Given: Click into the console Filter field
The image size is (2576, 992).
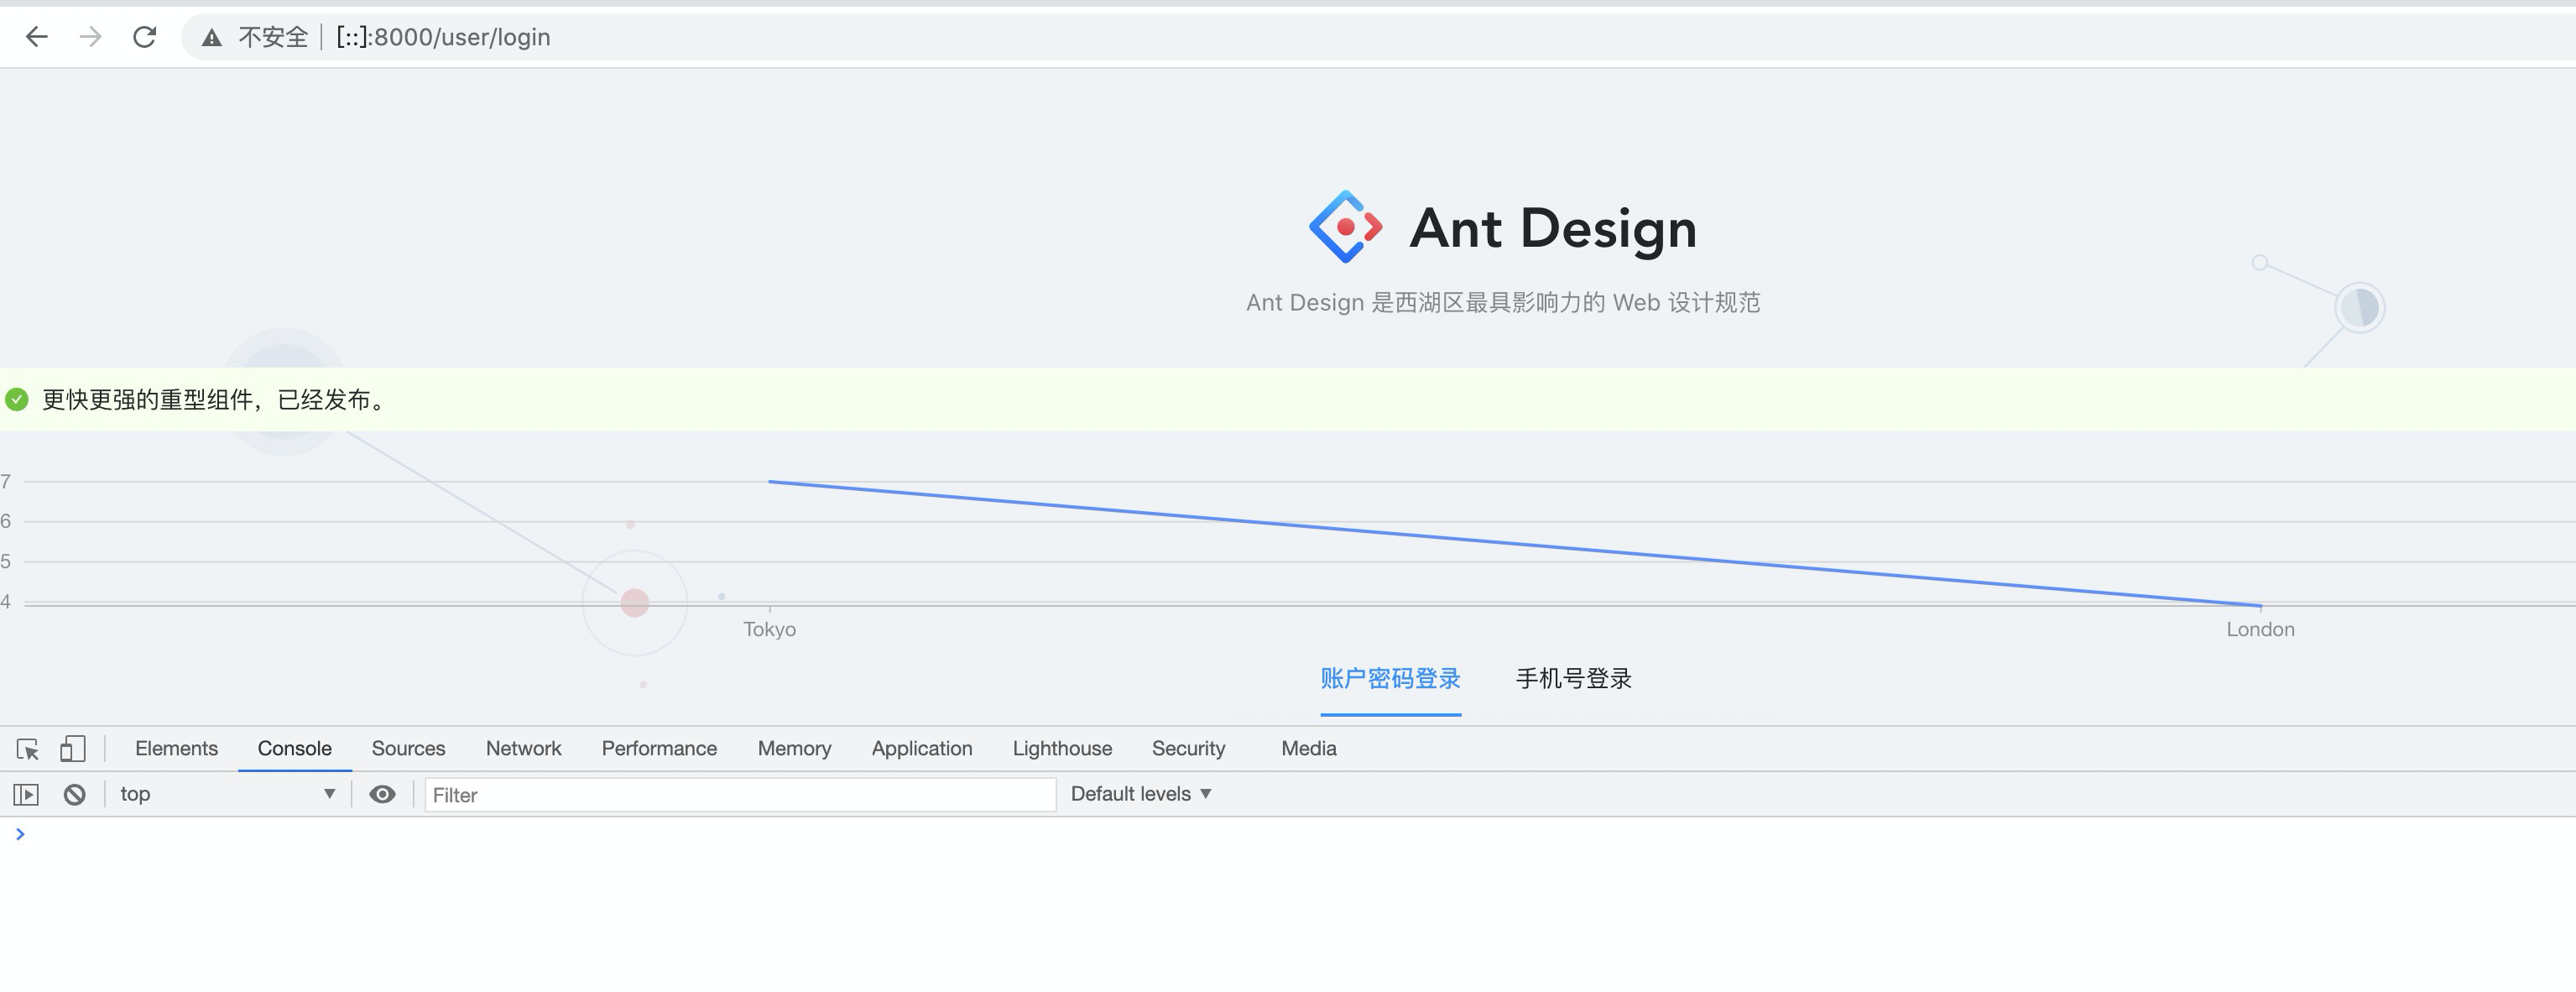Looking at the screenshot, I should point(738,794).
